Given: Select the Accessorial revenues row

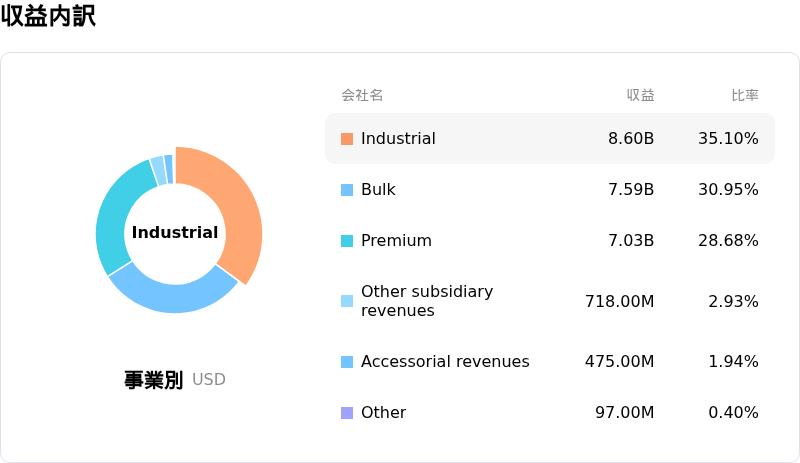Looking at the screenshot, I should (550, 362).
